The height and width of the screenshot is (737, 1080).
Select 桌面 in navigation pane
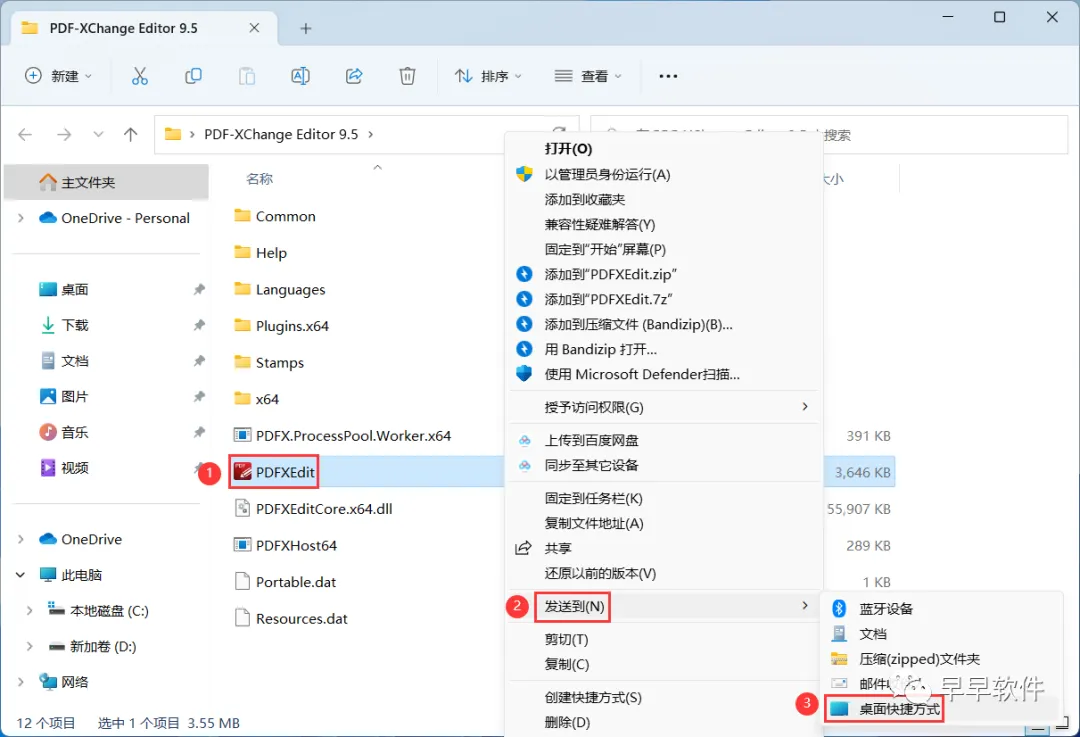[x=74, y=289]
